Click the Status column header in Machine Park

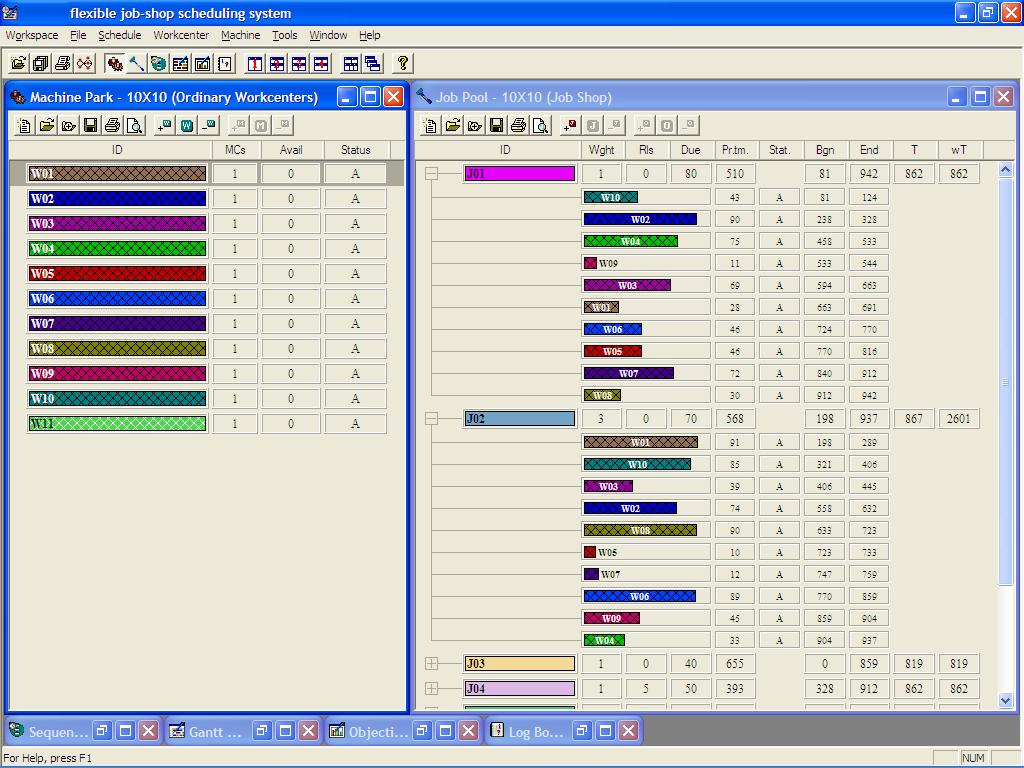(x=355, y=150)
